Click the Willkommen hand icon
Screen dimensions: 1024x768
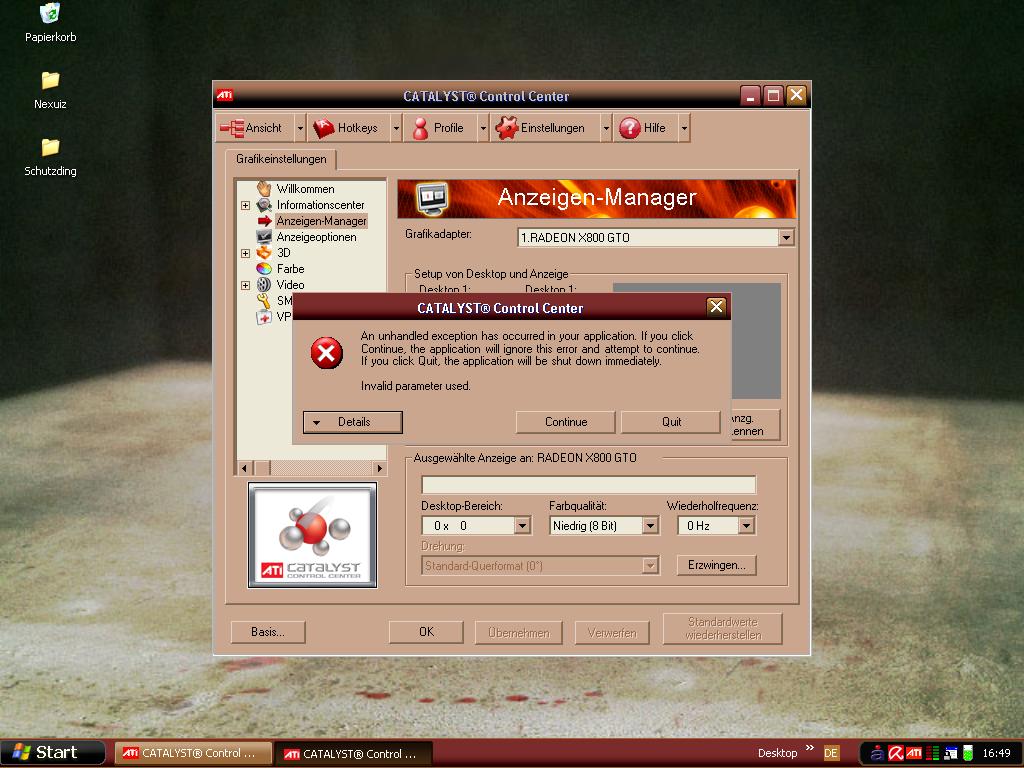[x=264, y=189]
